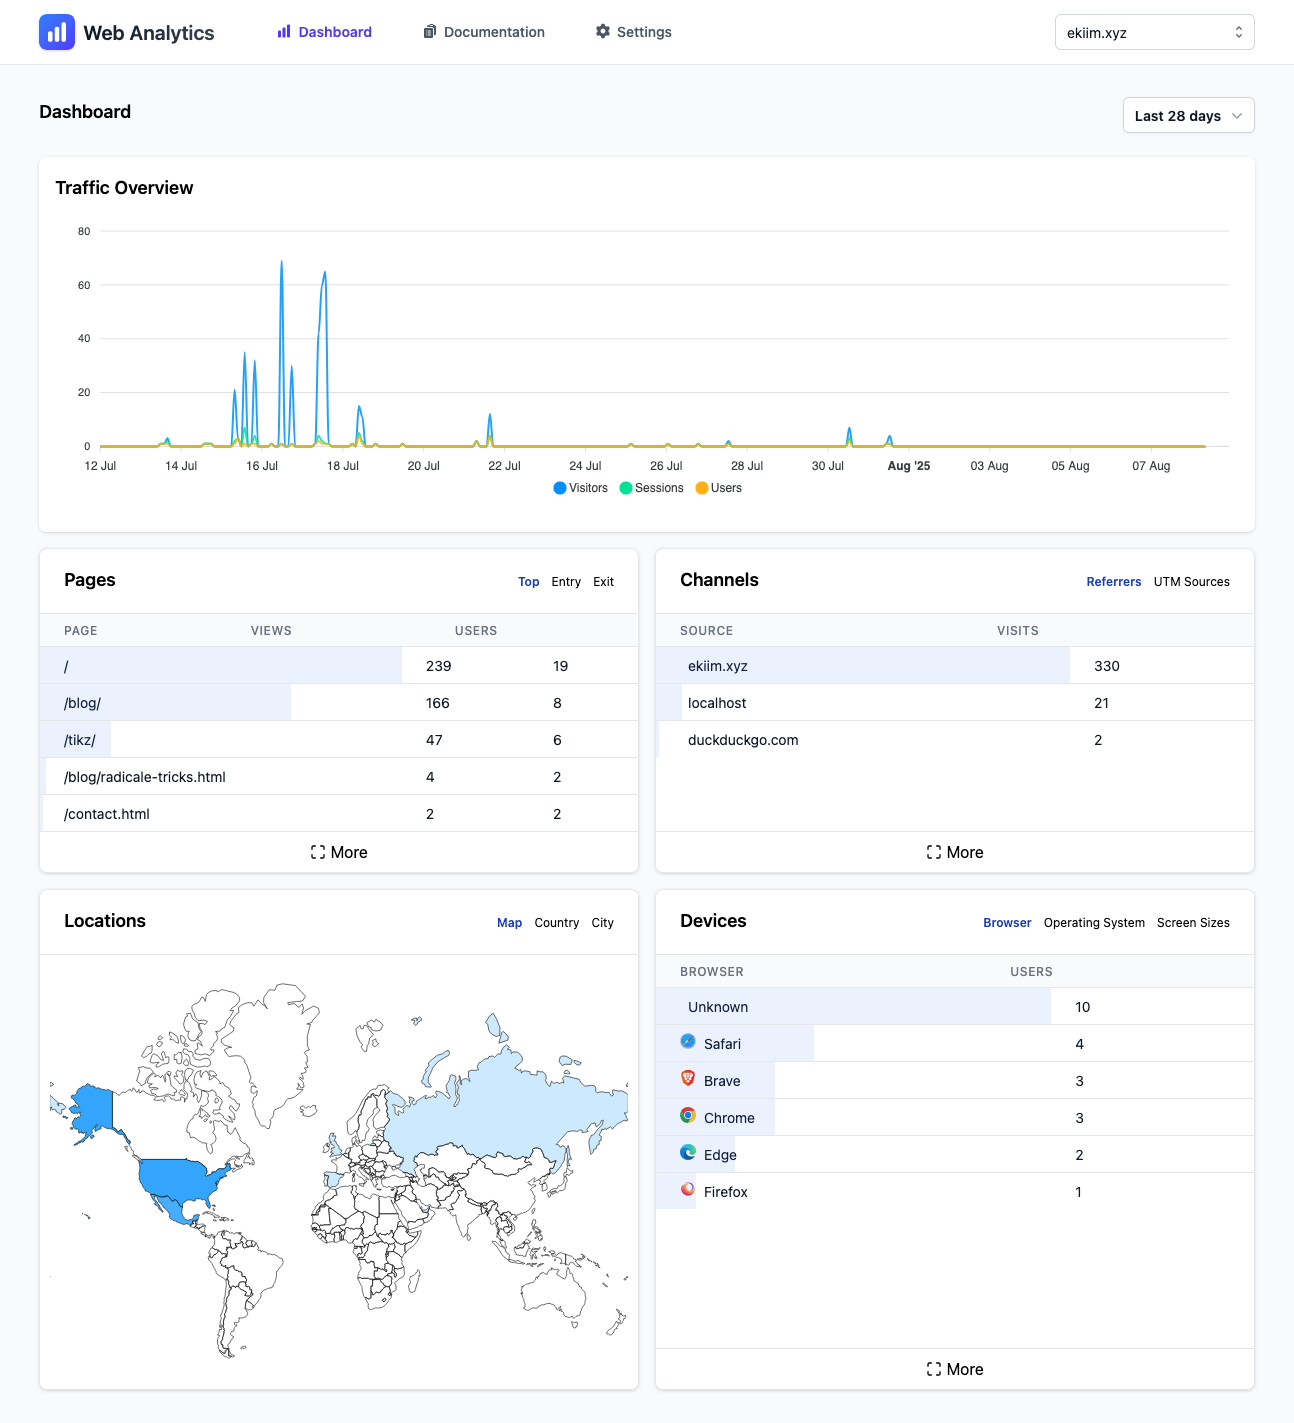Expand the Channels panel with More

[x=955, y=852]
